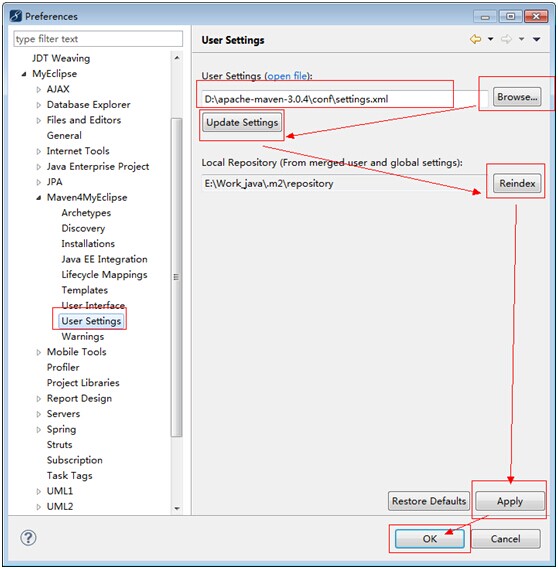Expand the Database Explorer node

coord(39,105)
